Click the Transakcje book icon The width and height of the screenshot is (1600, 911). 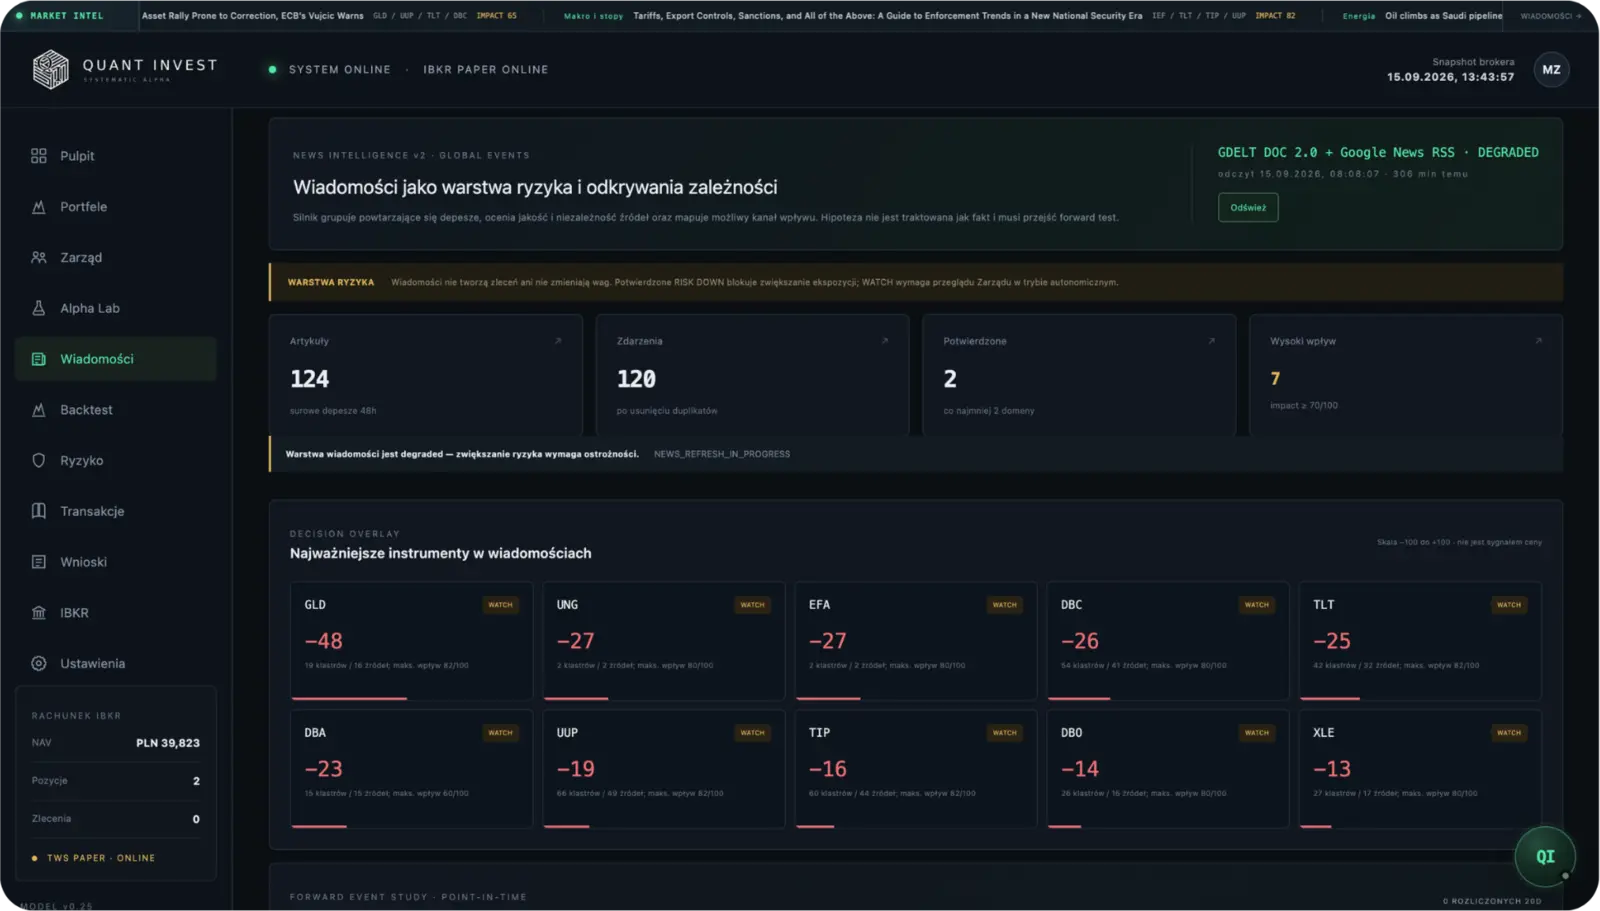(x=39, y=511)
